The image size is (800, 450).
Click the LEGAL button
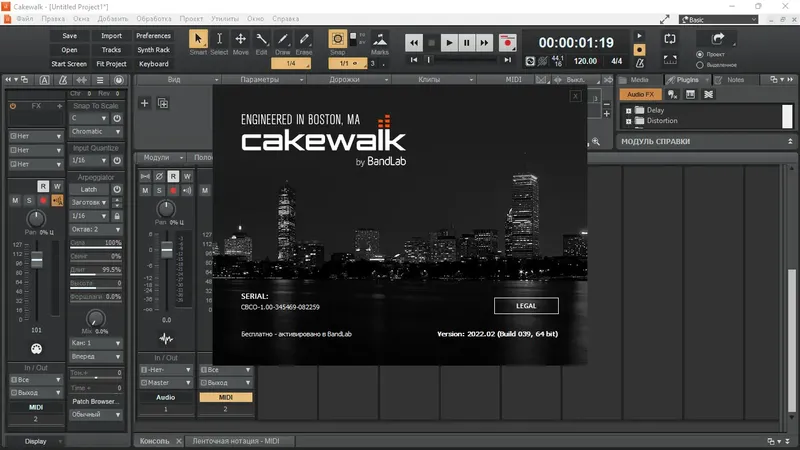tap(526, 306)
